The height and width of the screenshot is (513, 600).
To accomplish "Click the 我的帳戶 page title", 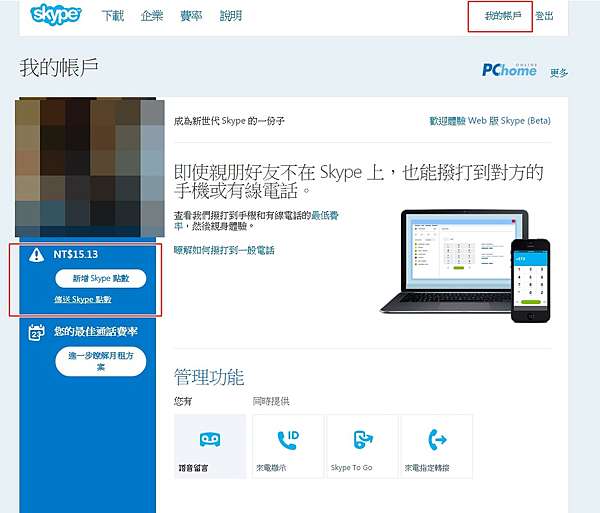I will tap(59, 68).
